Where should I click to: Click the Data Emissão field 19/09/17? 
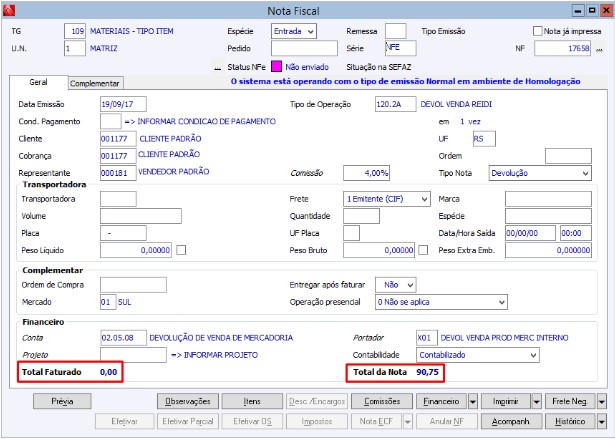[123, 104]
